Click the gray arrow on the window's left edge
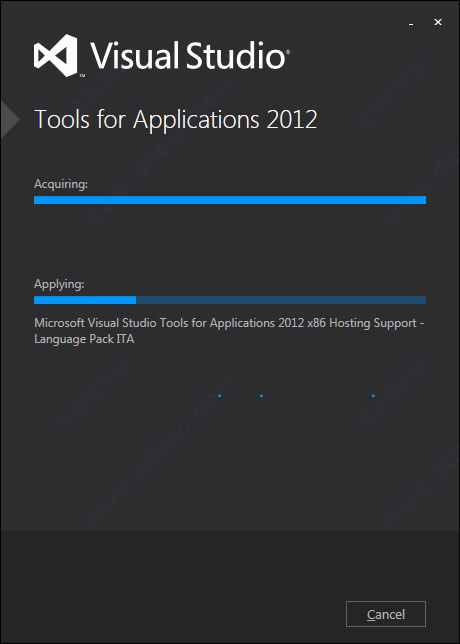This screenshot has height=644, width=460. point(10,120)
